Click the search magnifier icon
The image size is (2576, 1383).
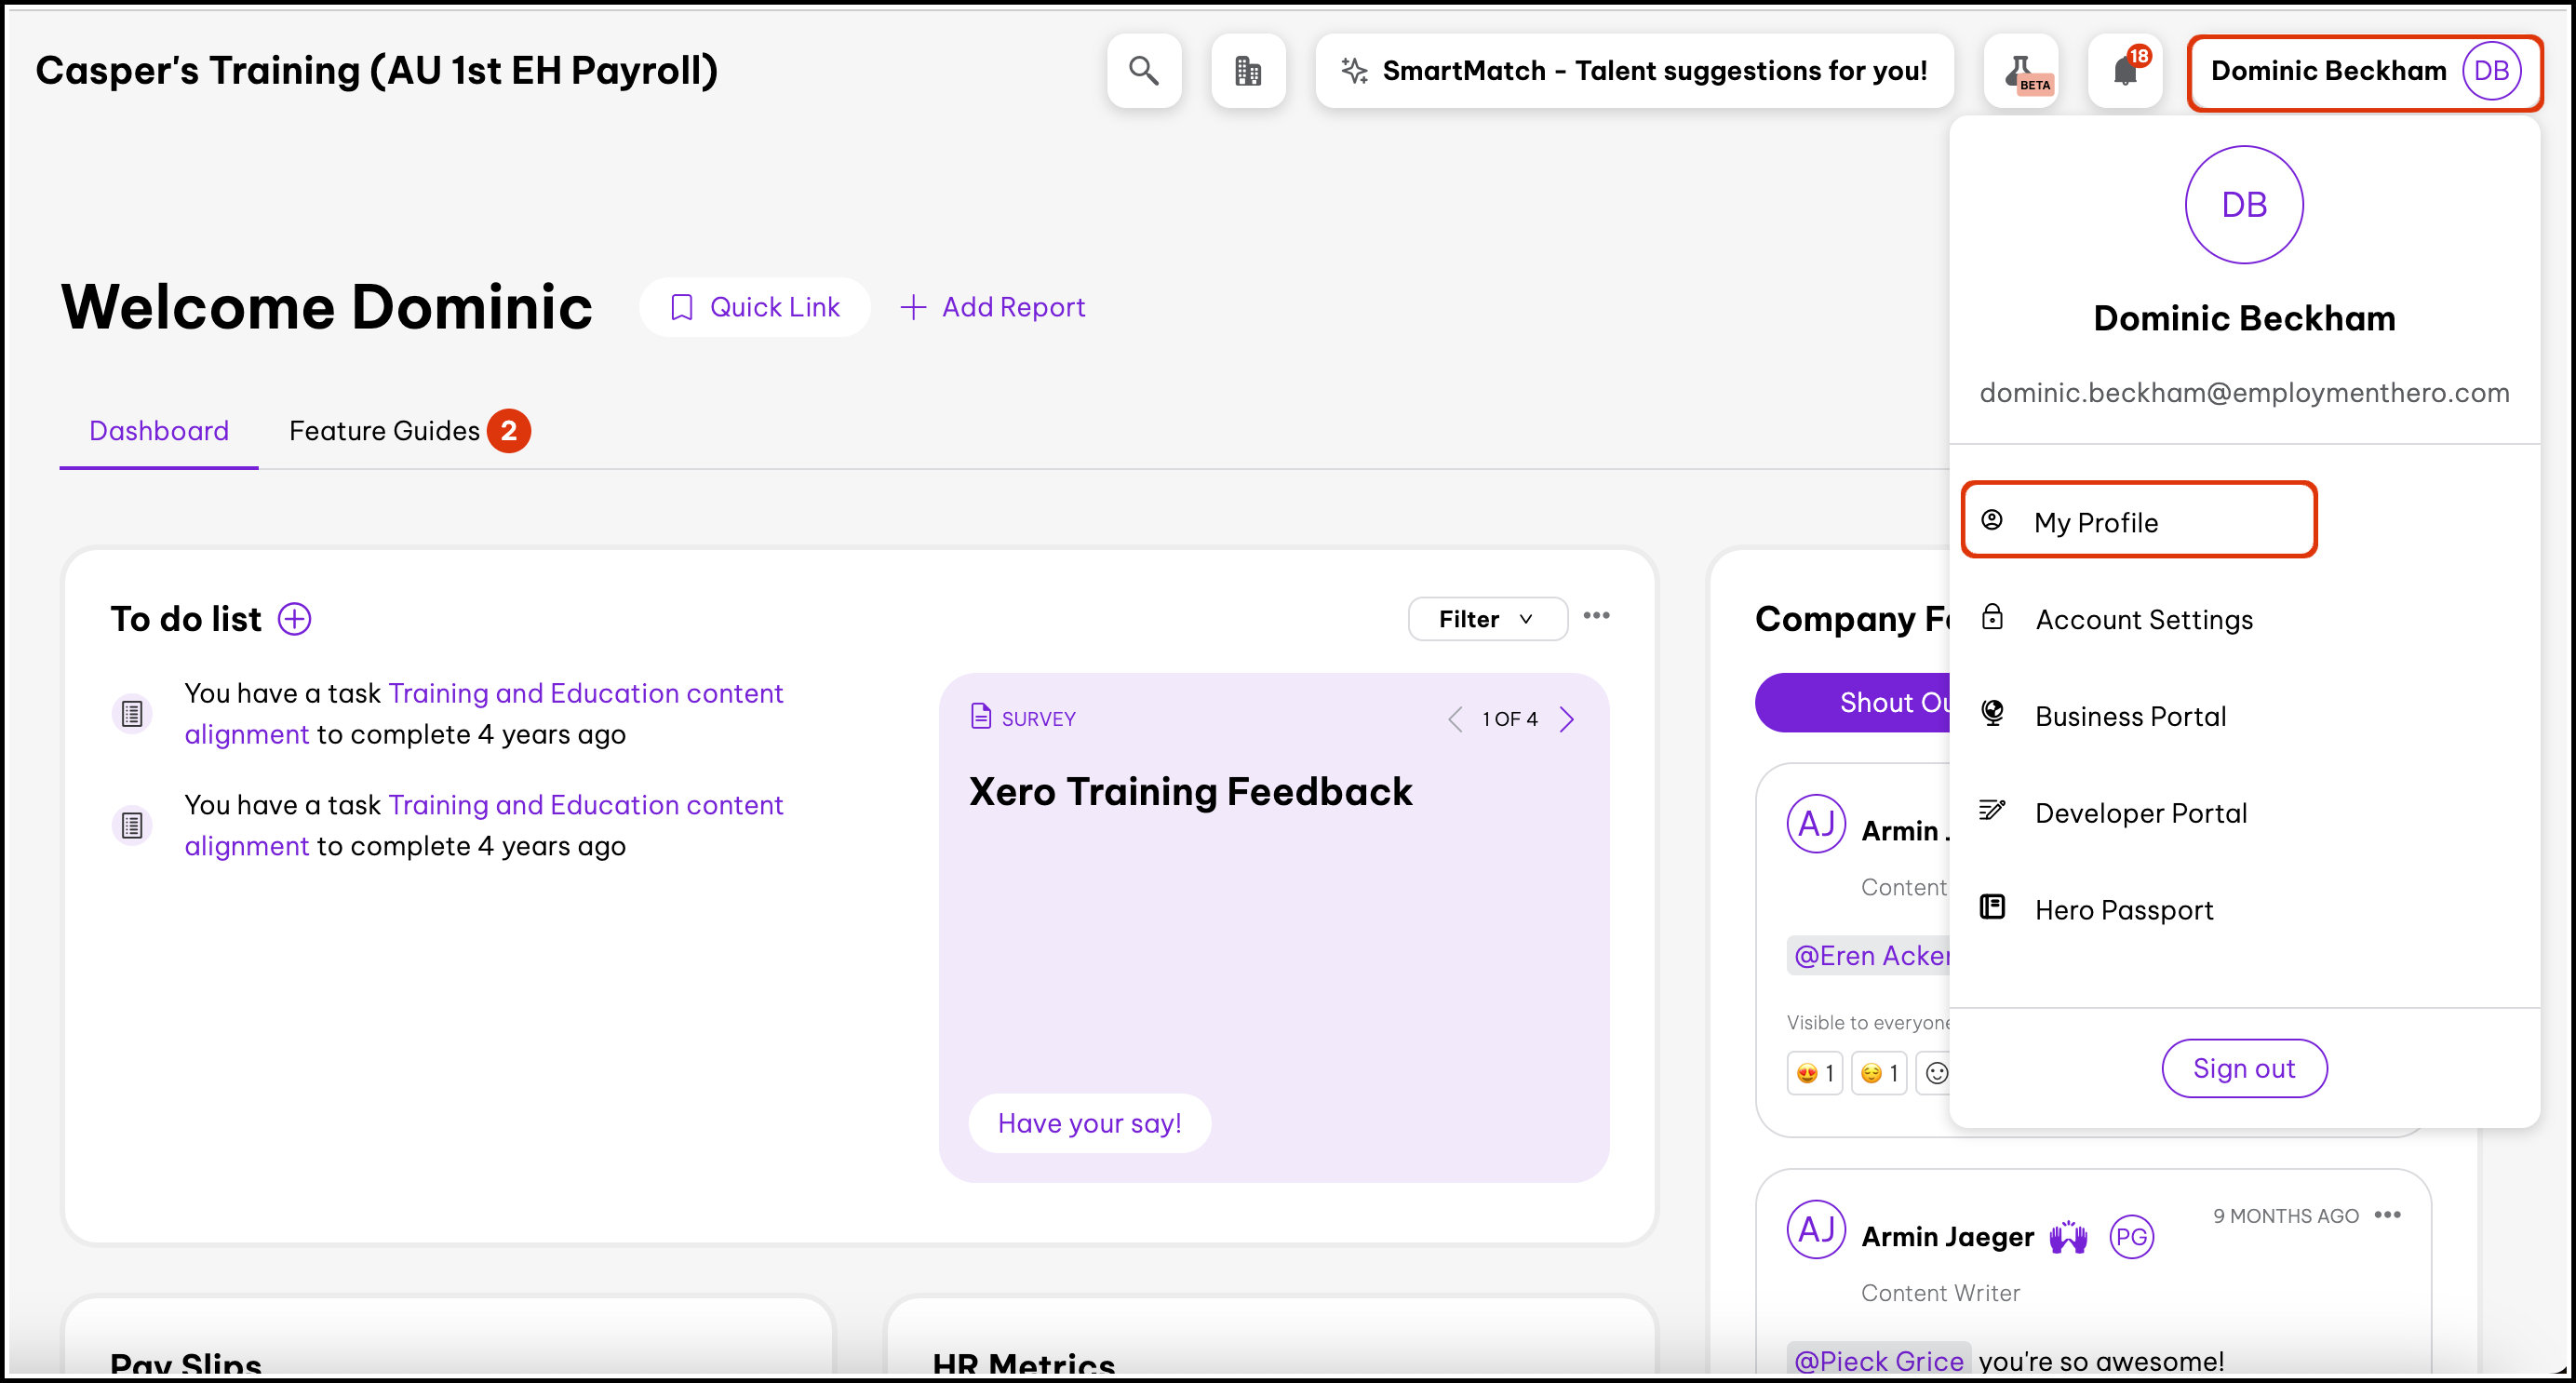pyautogui.click(x=1143, y=71)
